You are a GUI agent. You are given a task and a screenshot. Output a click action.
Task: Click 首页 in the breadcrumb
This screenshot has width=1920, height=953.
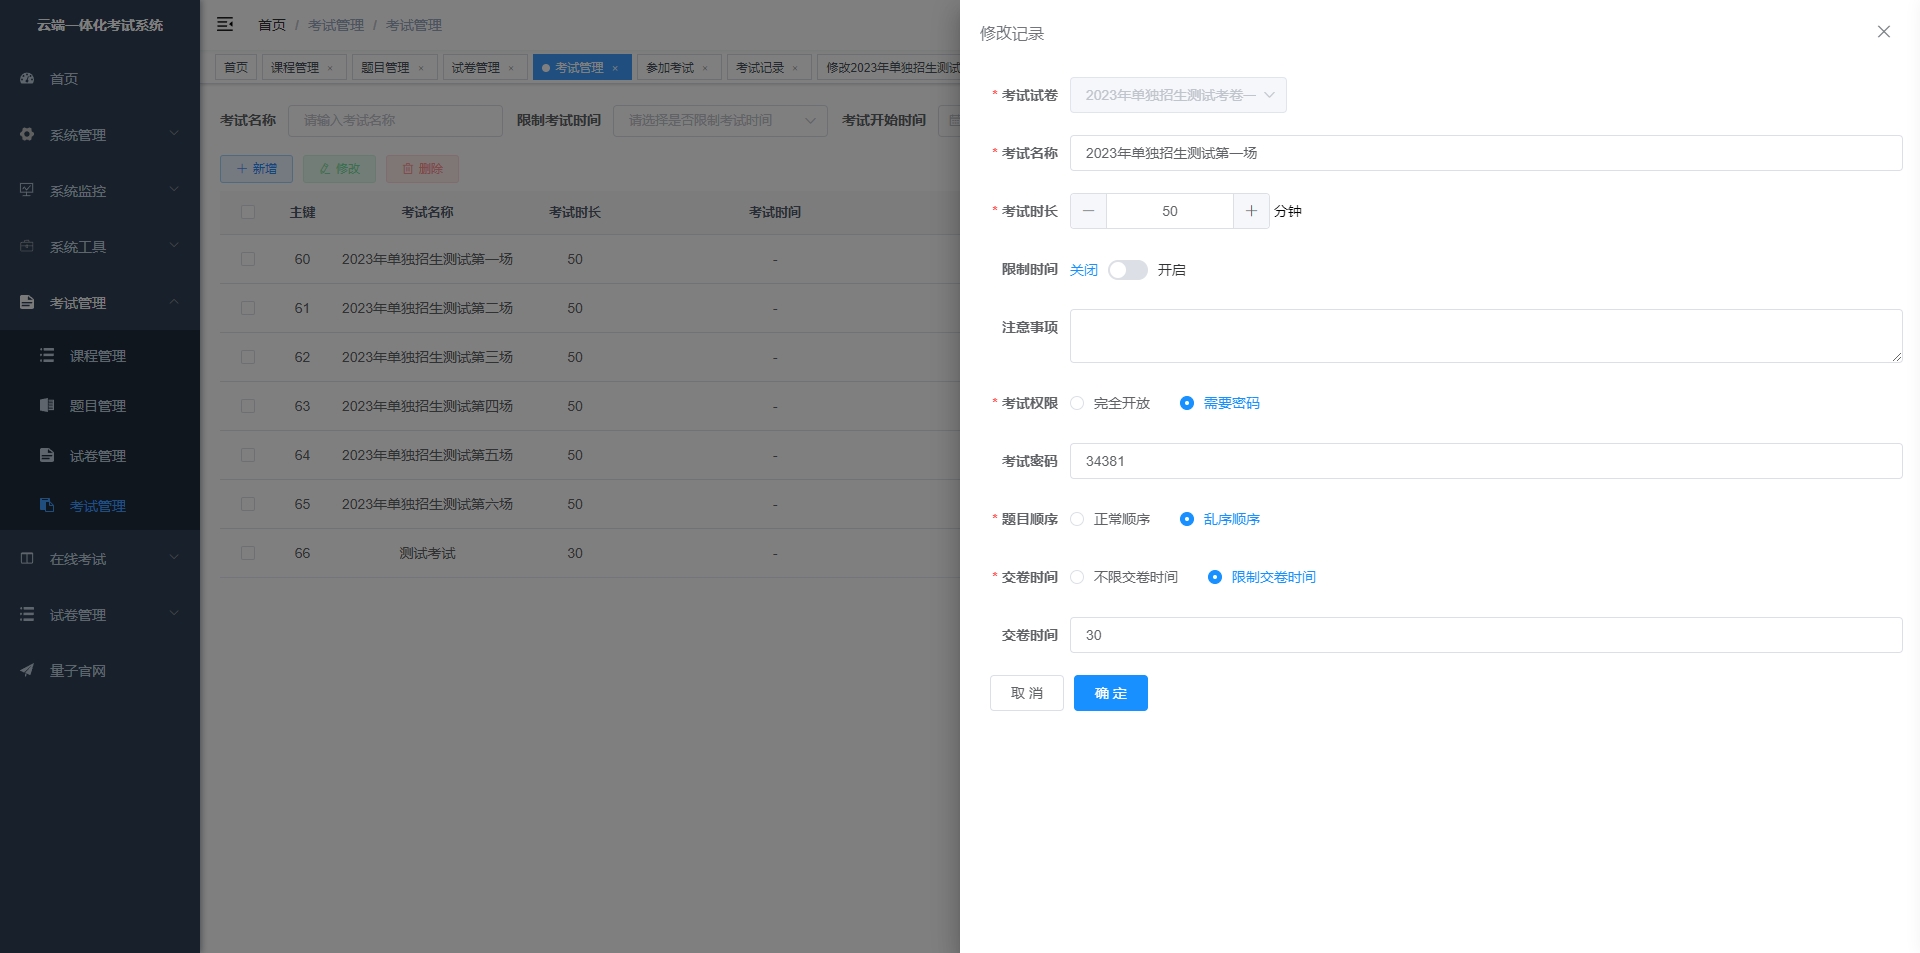tap(272, 25)
